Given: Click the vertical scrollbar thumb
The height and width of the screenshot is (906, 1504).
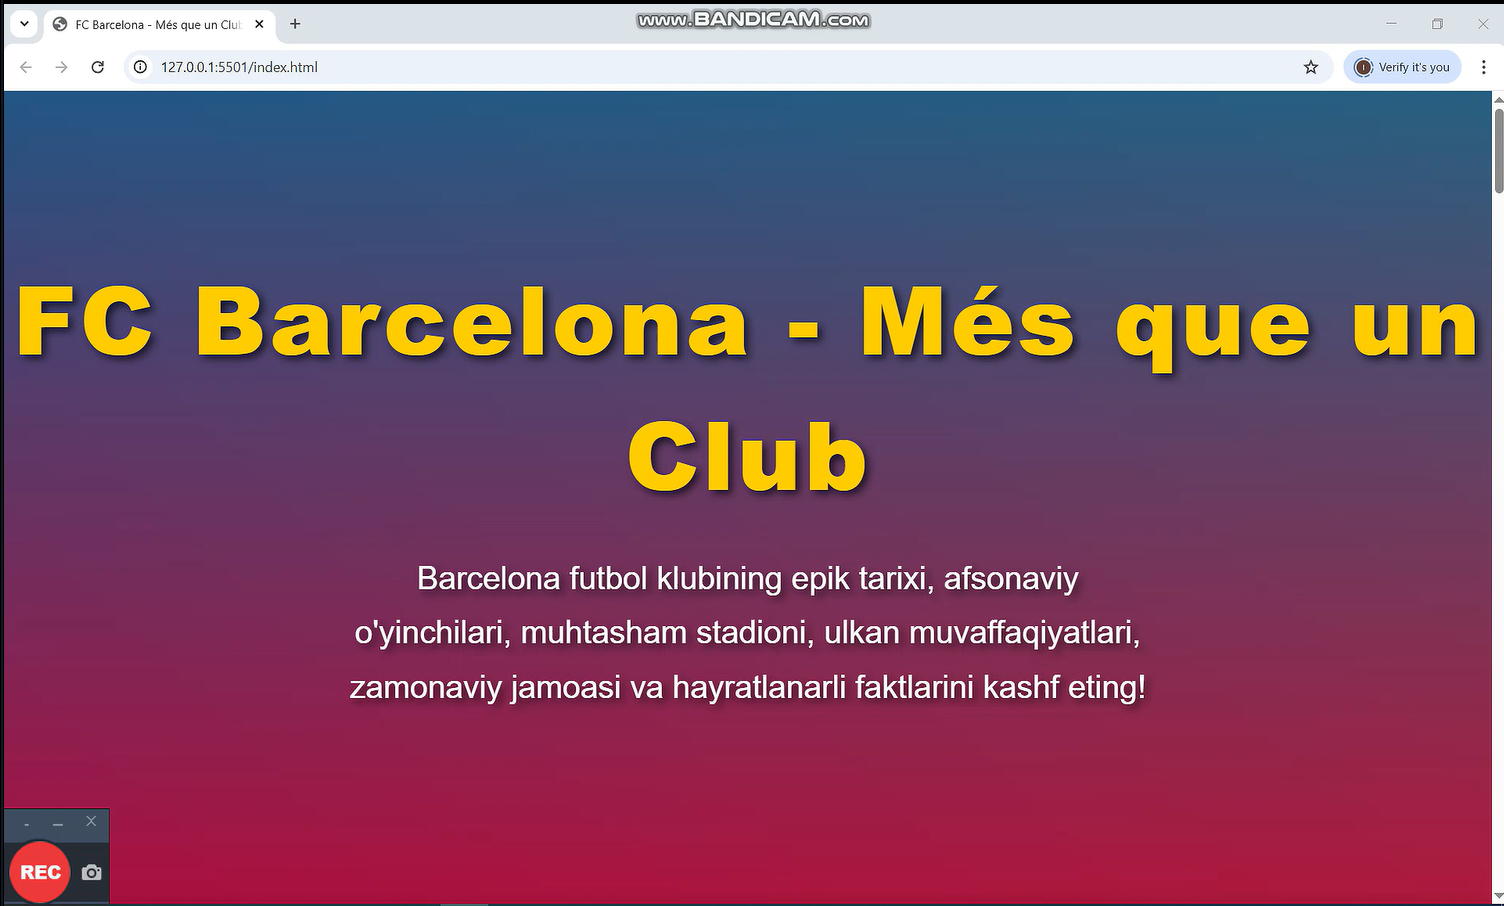Looking at the screenshot, I should click(x=1498, y=150).
